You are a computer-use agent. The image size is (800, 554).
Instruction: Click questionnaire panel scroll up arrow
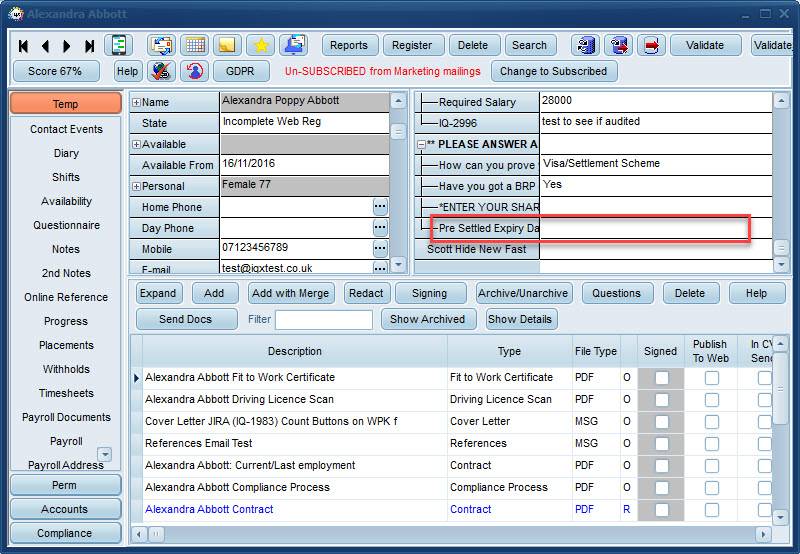pos(781,100)
